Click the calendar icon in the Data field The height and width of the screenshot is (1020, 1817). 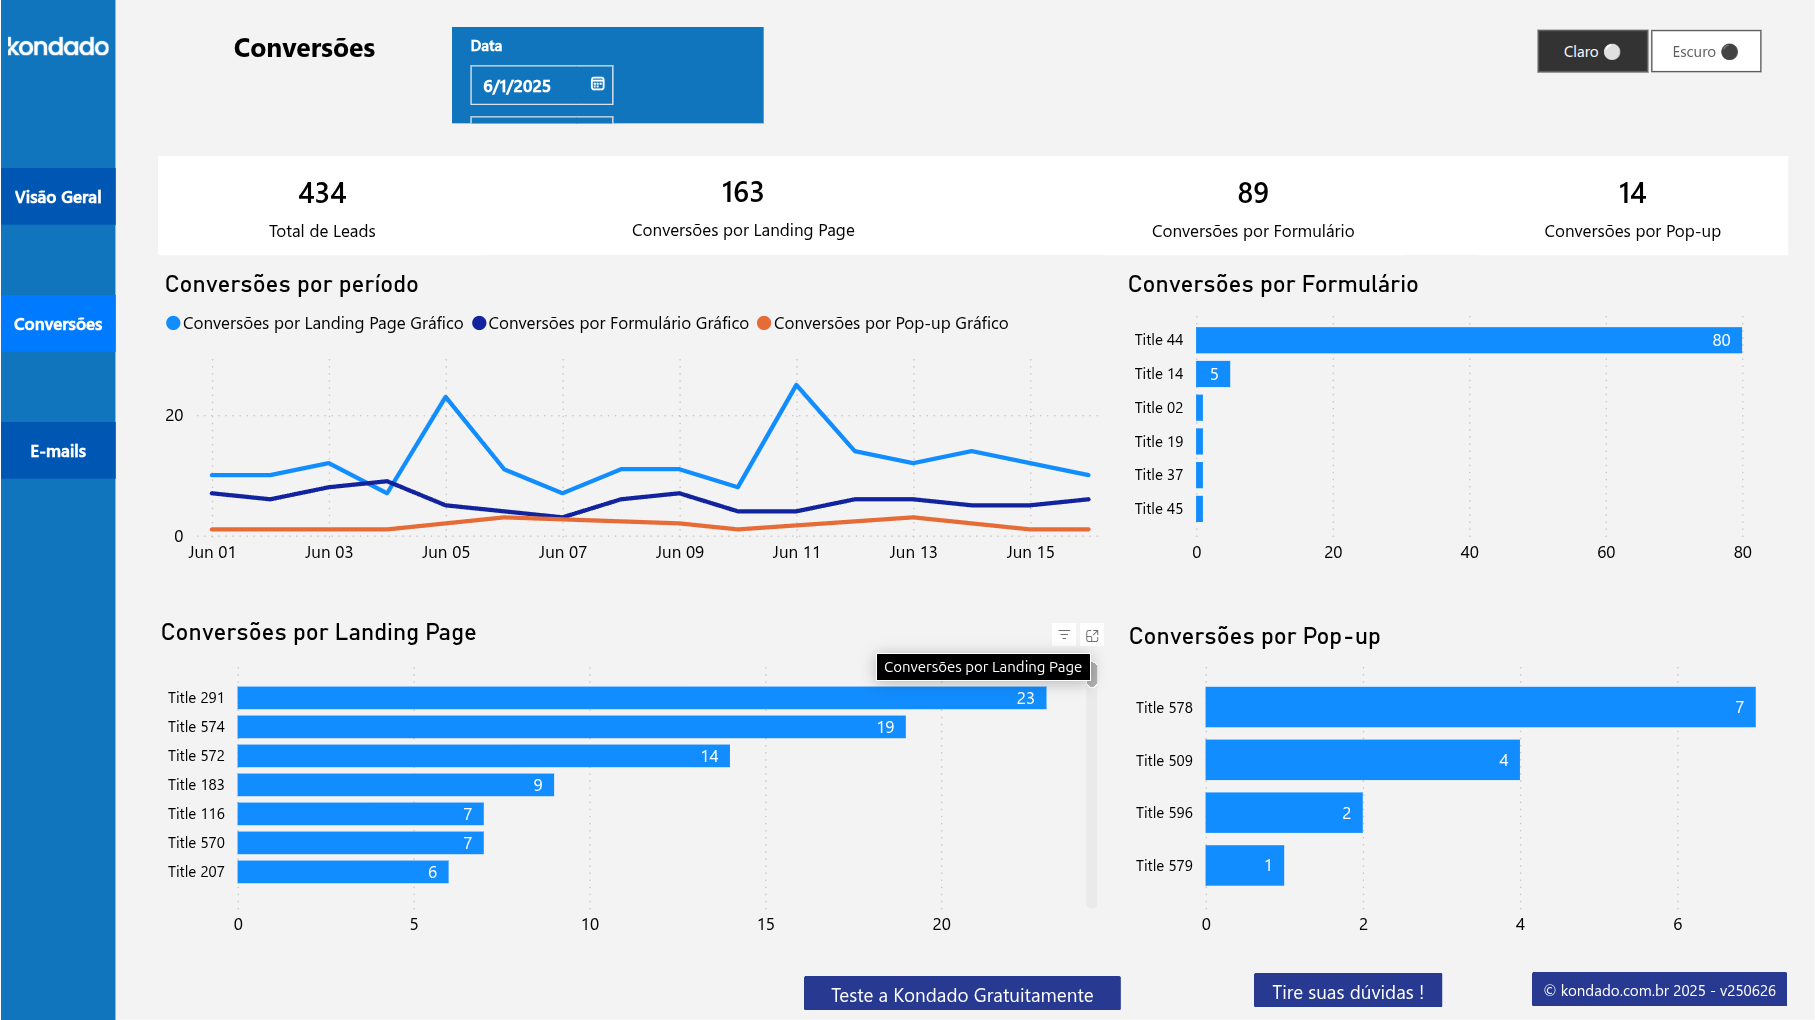pos(596,85)
